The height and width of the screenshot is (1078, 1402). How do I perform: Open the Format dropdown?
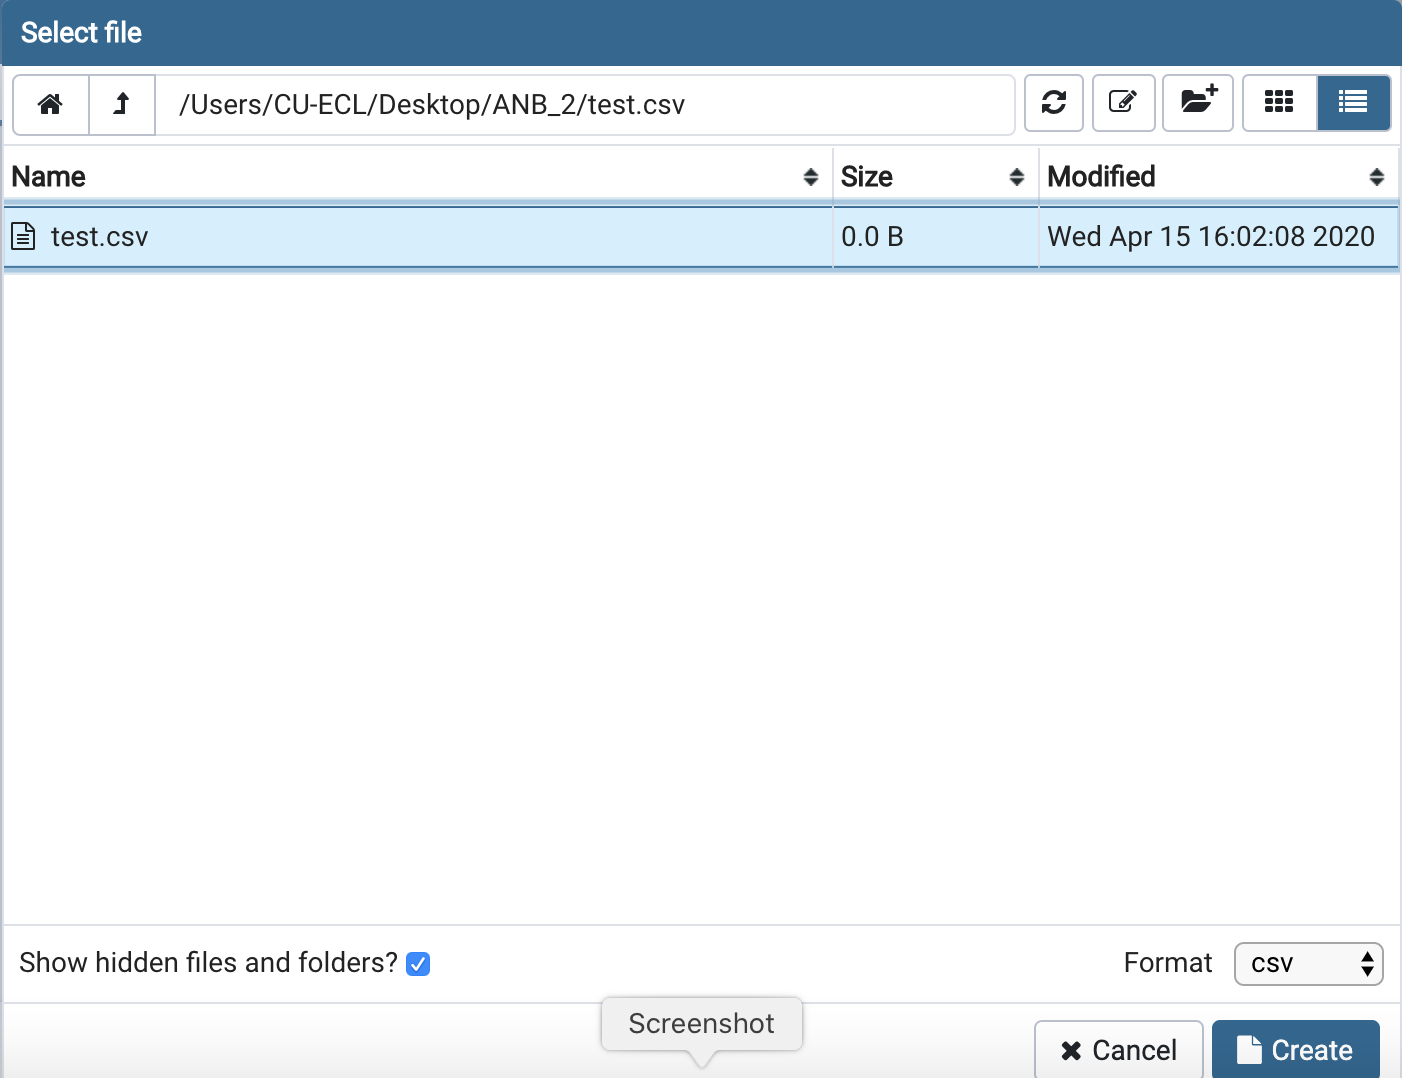click(1308, 964)
